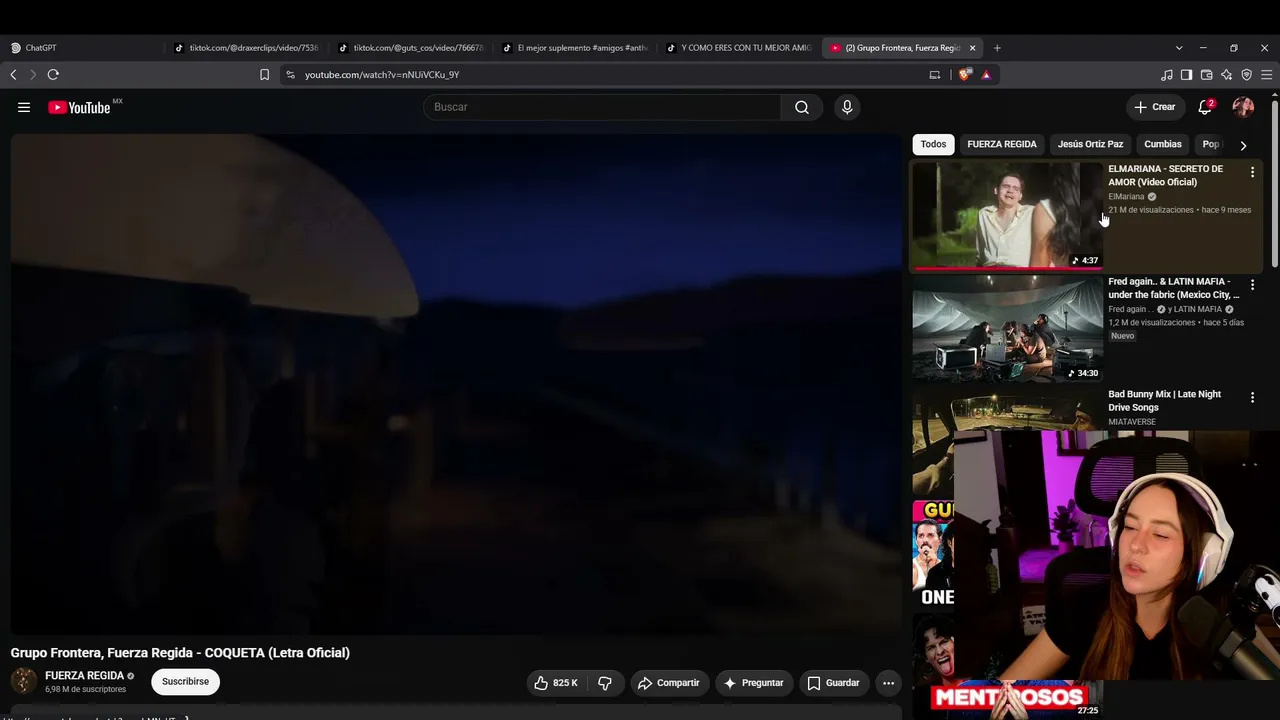The height and width of the screenshot is (720, 1280).
Task: Open the FUERZA REGIDA channel name link
Action: [x=84, y=676]
